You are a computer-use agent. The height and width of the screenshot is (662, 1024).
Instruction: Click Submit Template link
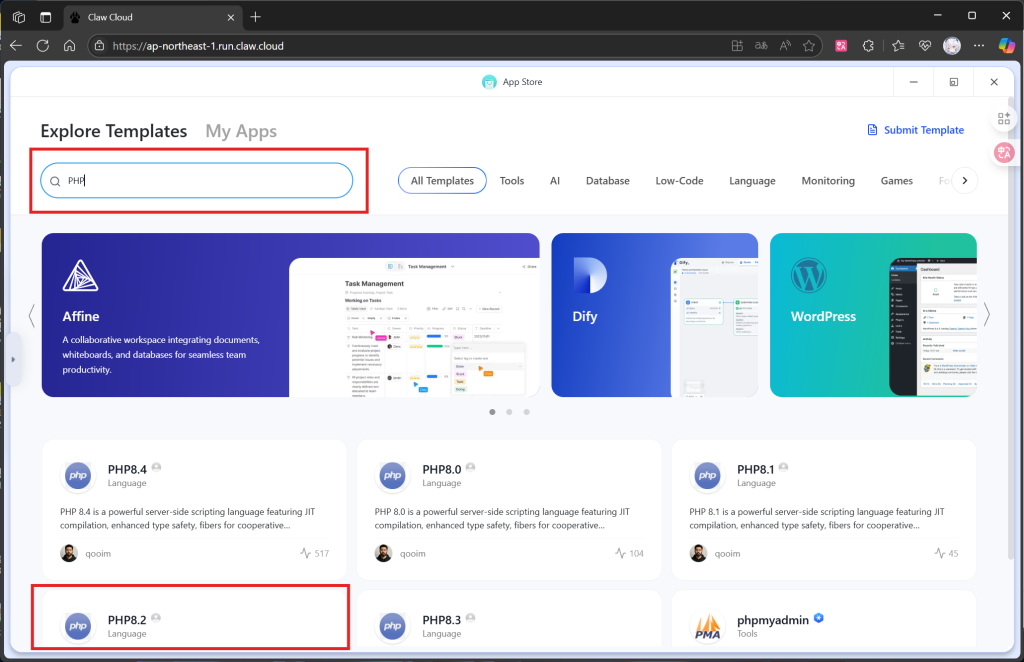916,130
